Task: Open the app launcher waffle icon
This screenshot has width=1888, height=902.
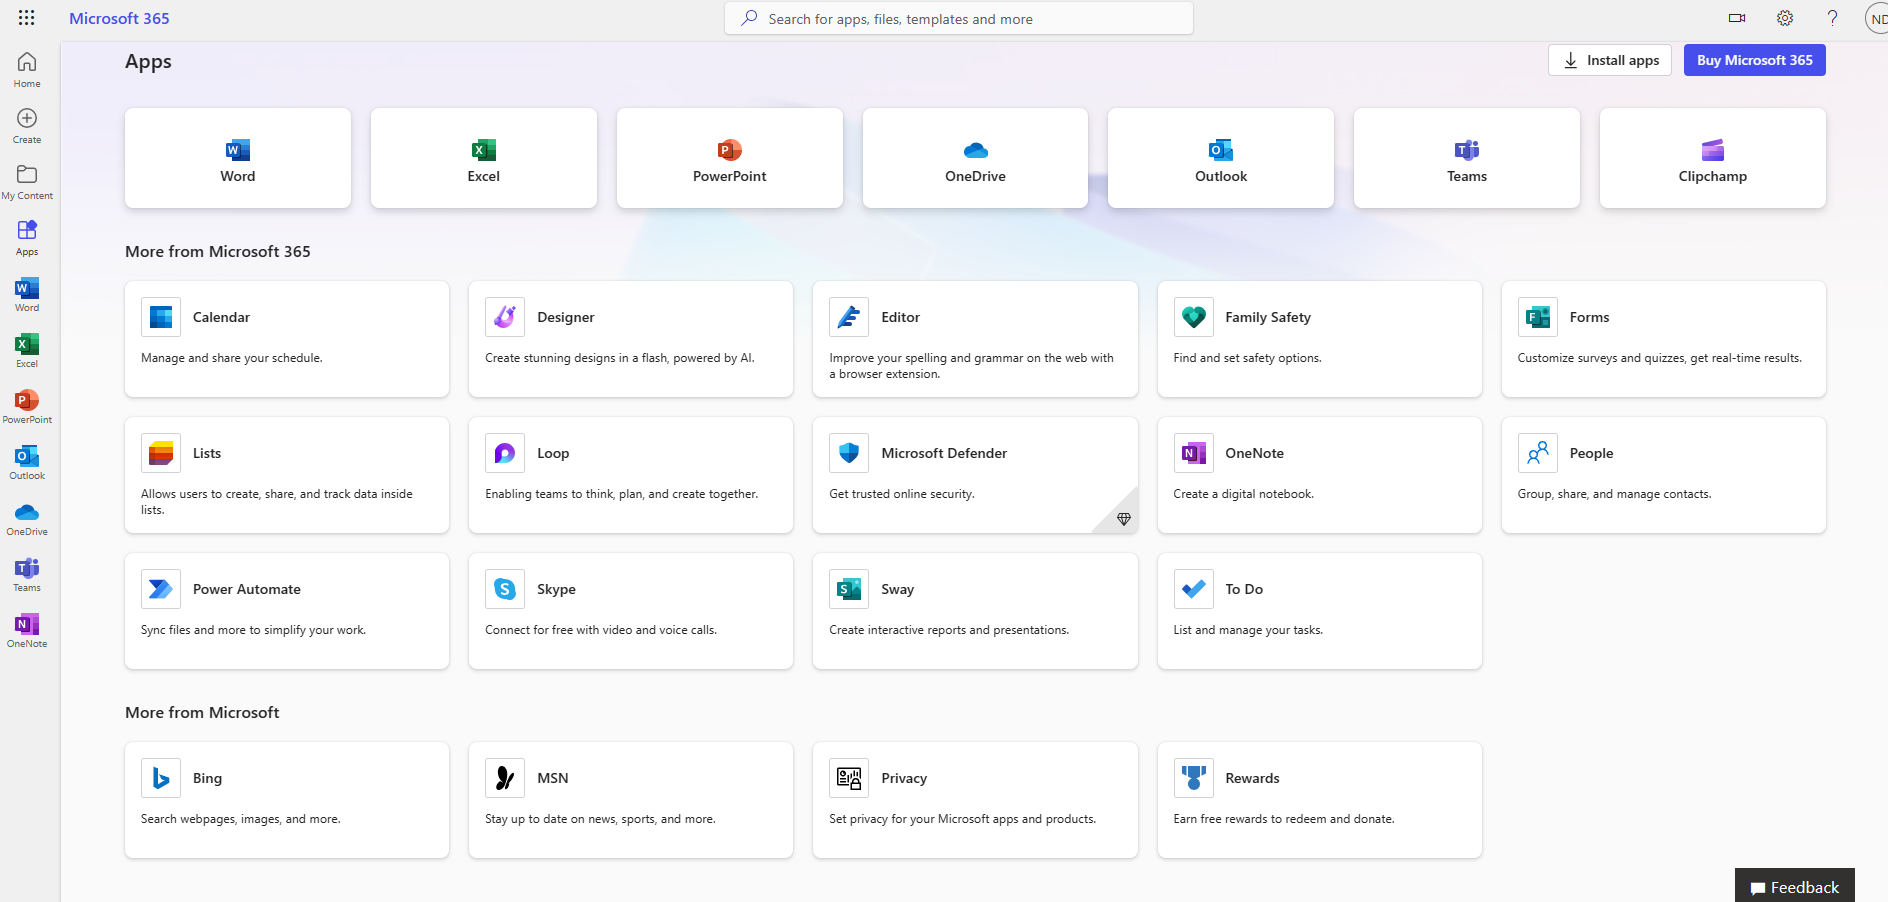Action: [x=27, y=18]
